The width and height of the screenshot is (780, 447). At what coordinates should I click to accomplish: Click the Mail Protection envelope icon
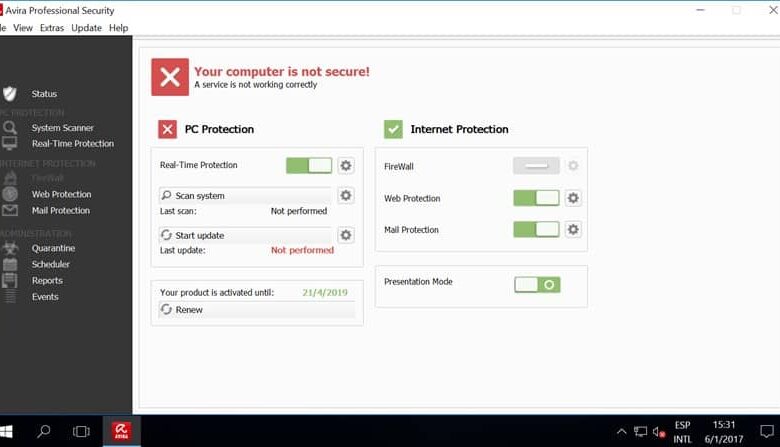point(9,210)
